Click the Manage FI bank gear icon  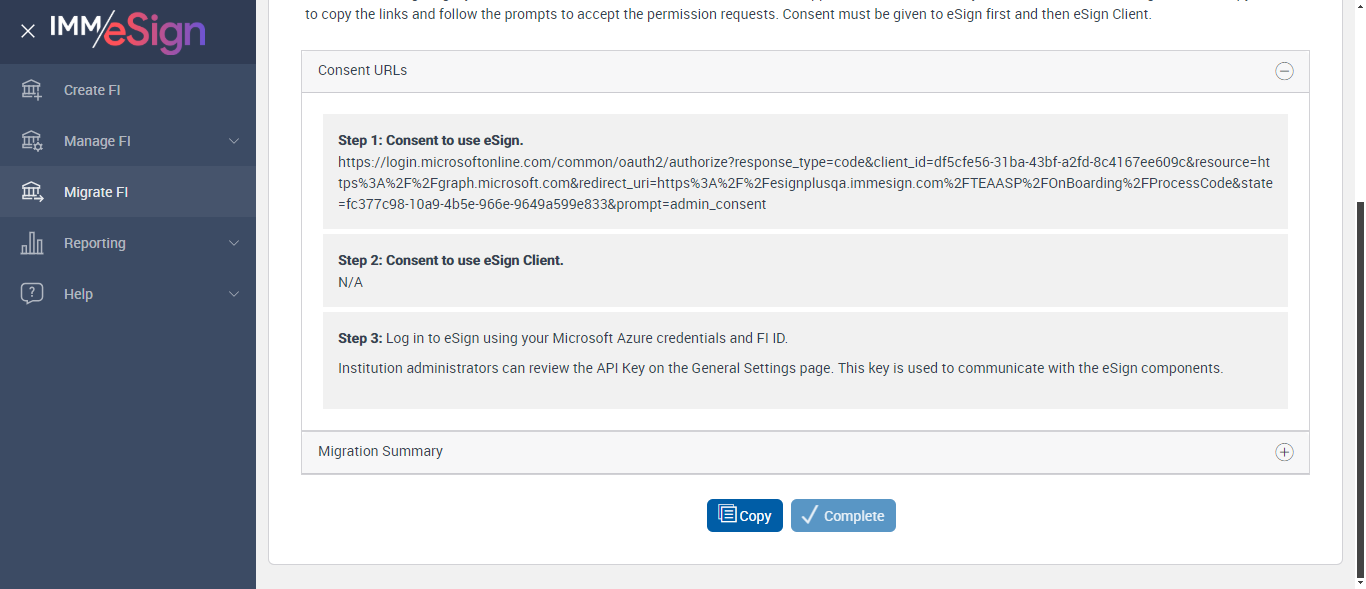[32, 141]
